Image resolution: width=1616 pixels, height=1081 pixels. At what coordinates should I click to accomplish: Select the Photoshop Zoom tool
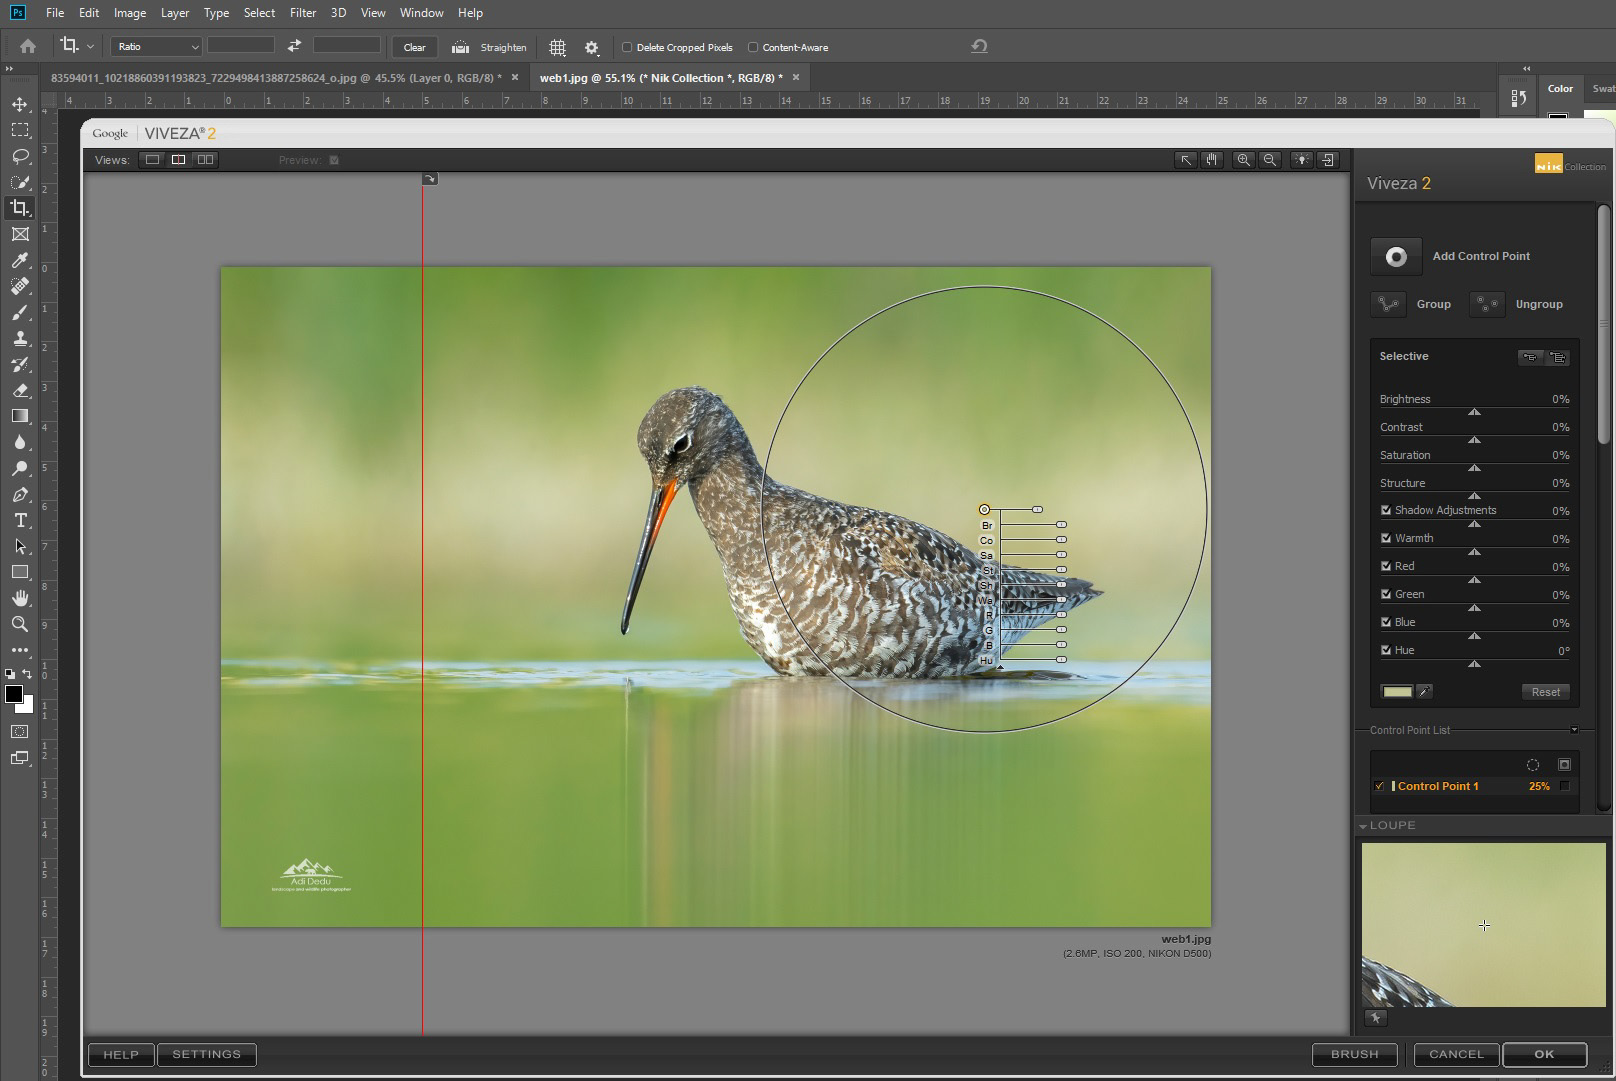pos(20,624)
